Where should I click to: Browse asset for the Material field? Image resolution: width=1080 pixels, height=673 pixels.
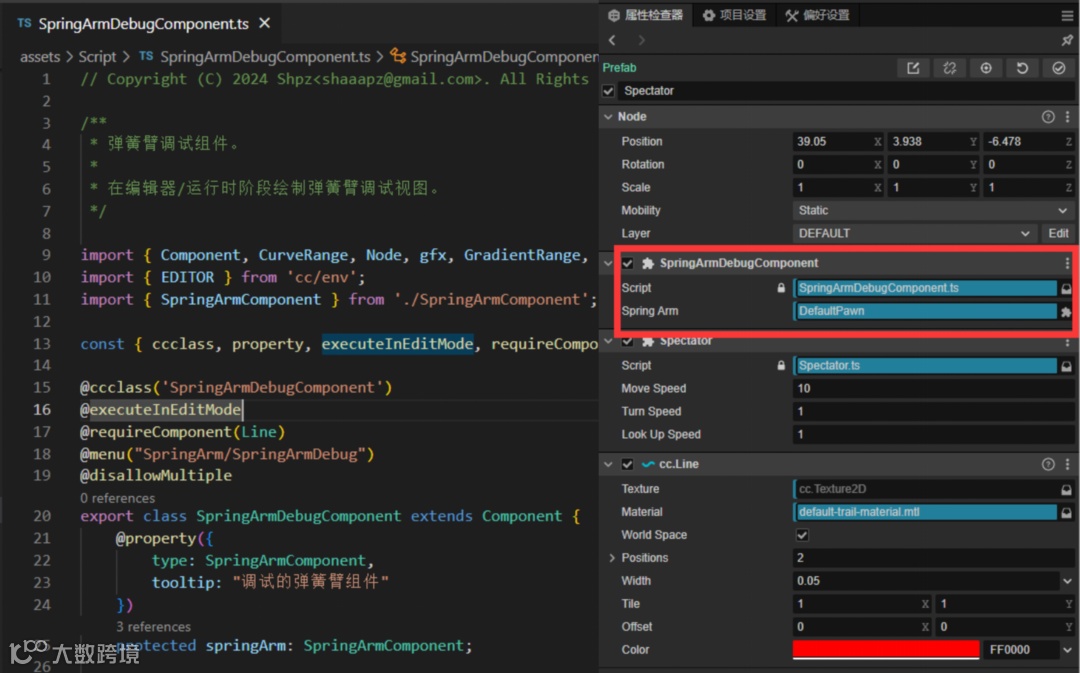(1066, 512)
